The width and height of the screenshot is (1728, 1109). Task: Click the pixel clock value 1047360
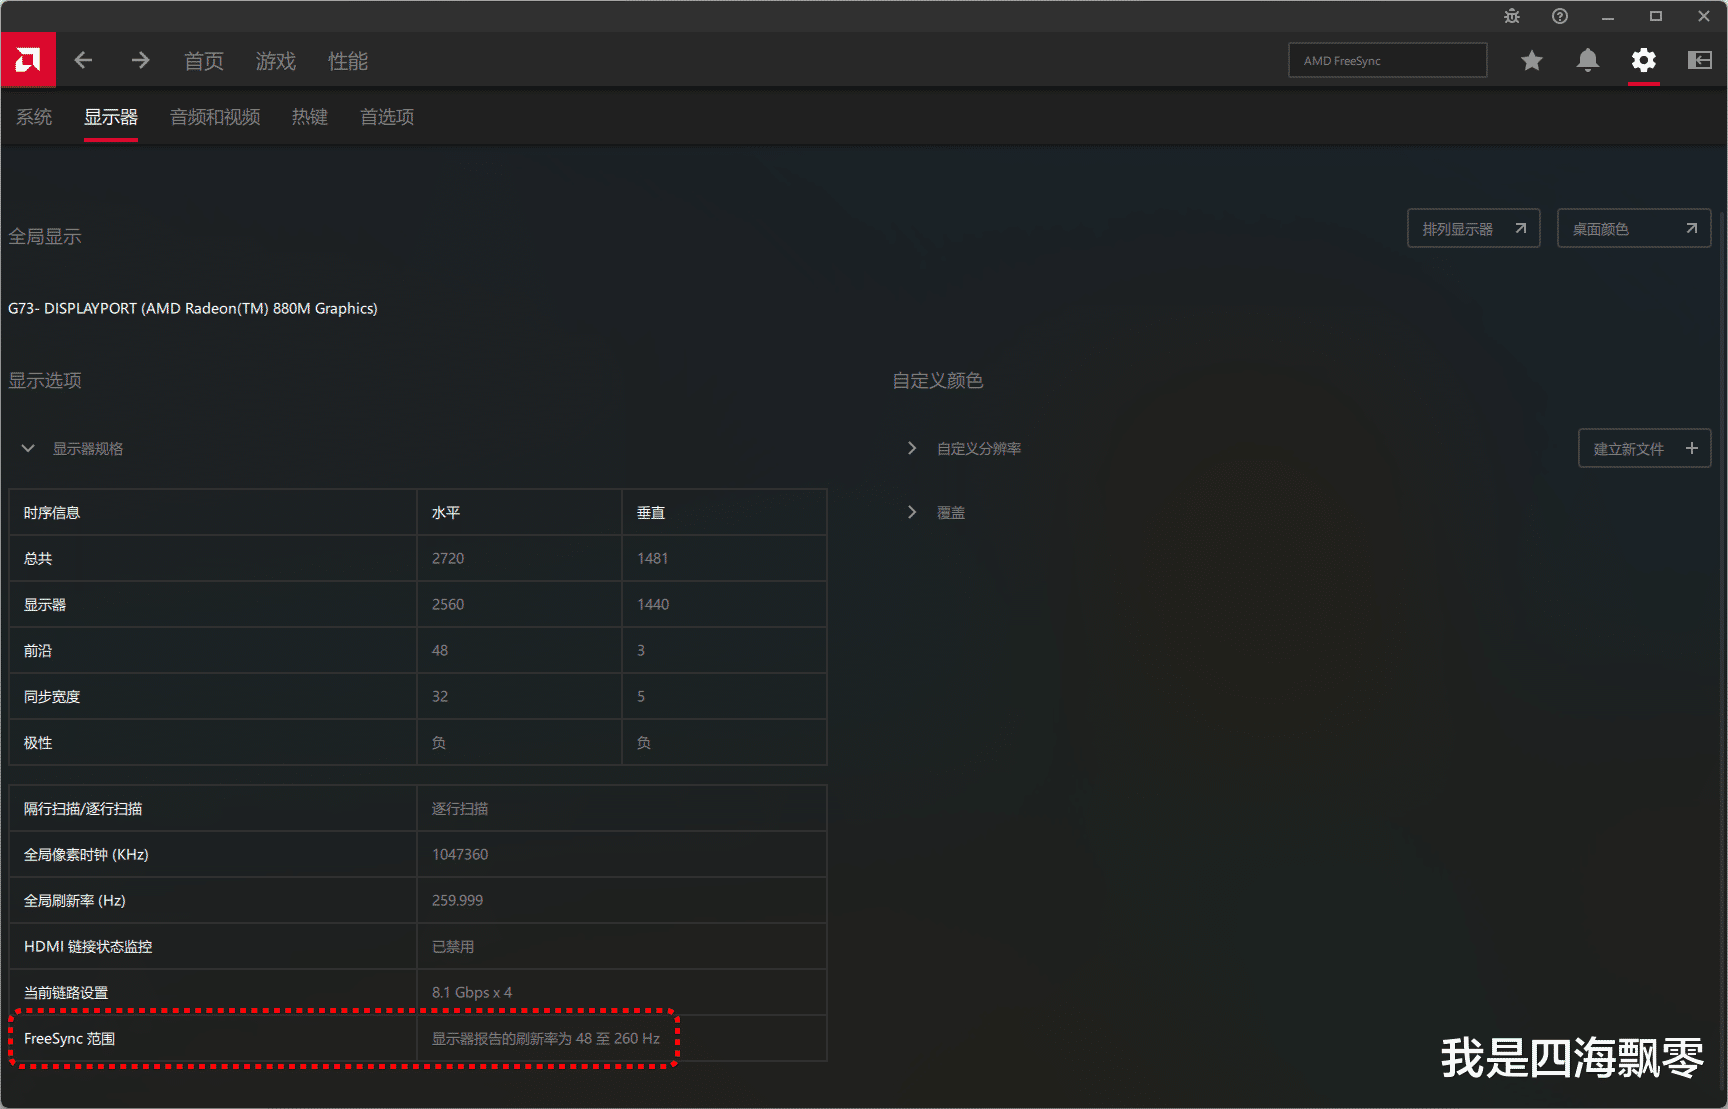460,855
